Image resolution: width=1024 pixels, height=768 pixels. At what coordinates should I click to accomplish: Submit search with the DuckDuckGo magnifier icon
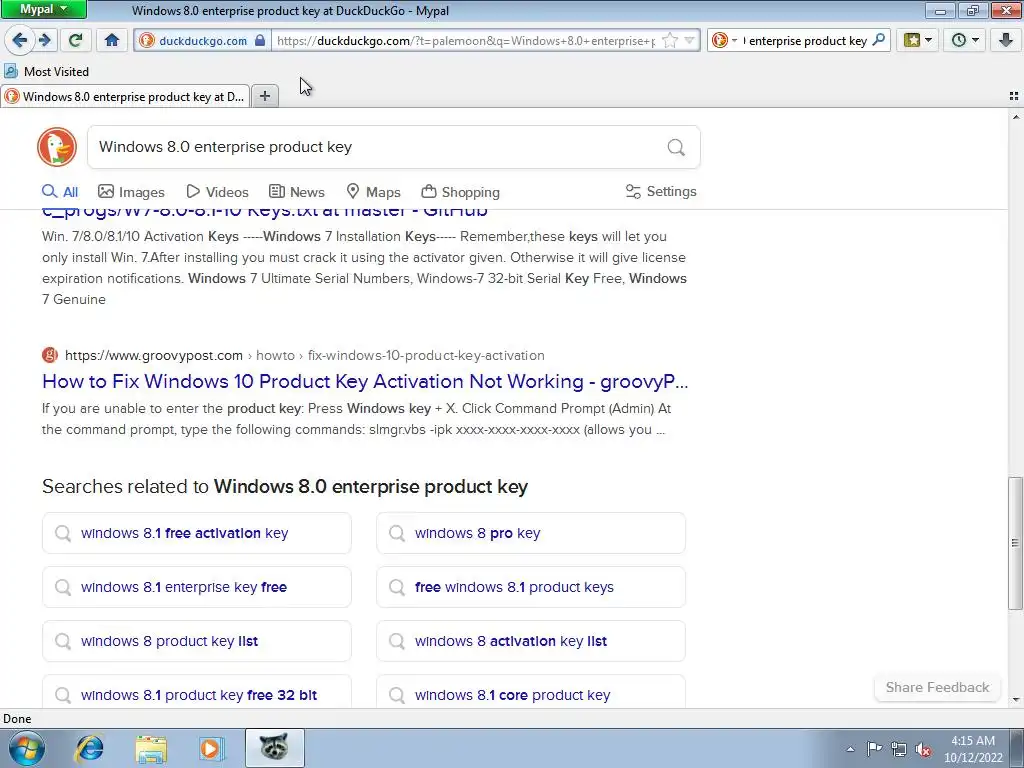point(676,147)
